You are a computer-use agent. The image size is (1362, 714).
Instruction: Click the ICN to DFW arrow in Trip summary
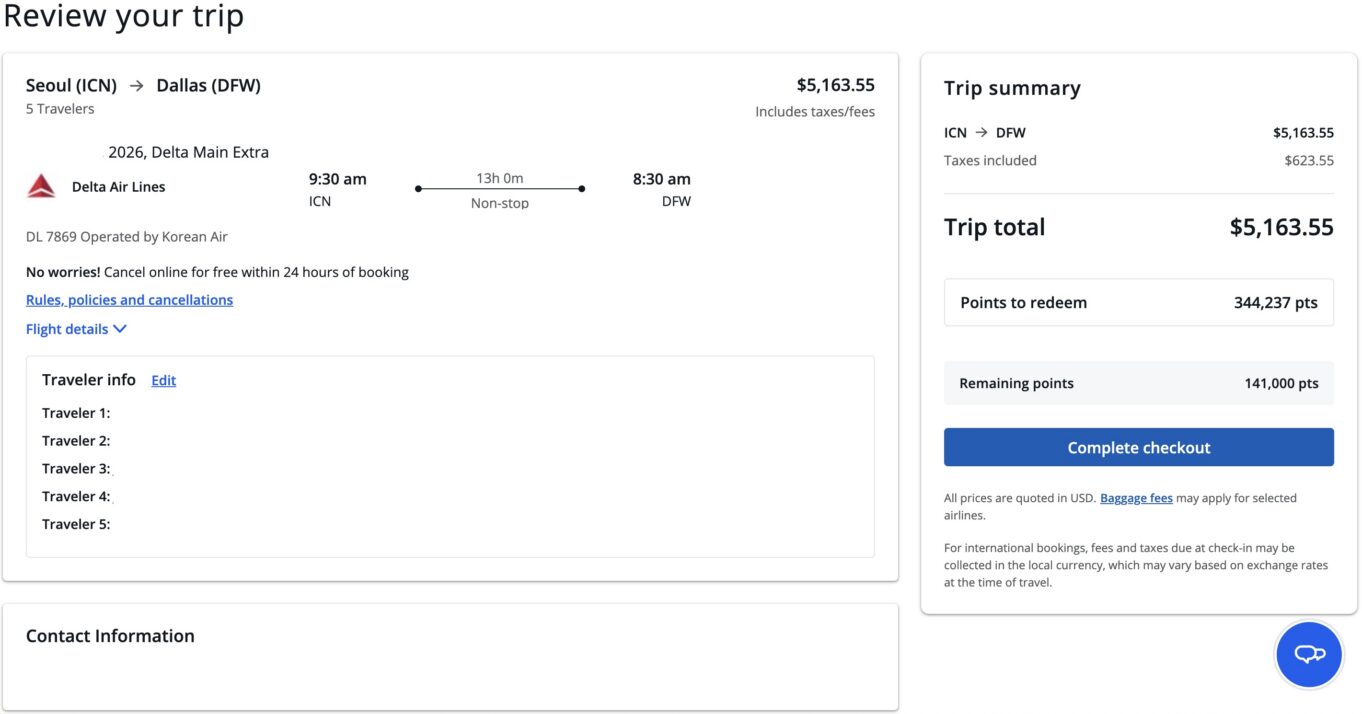pos(982,133)
